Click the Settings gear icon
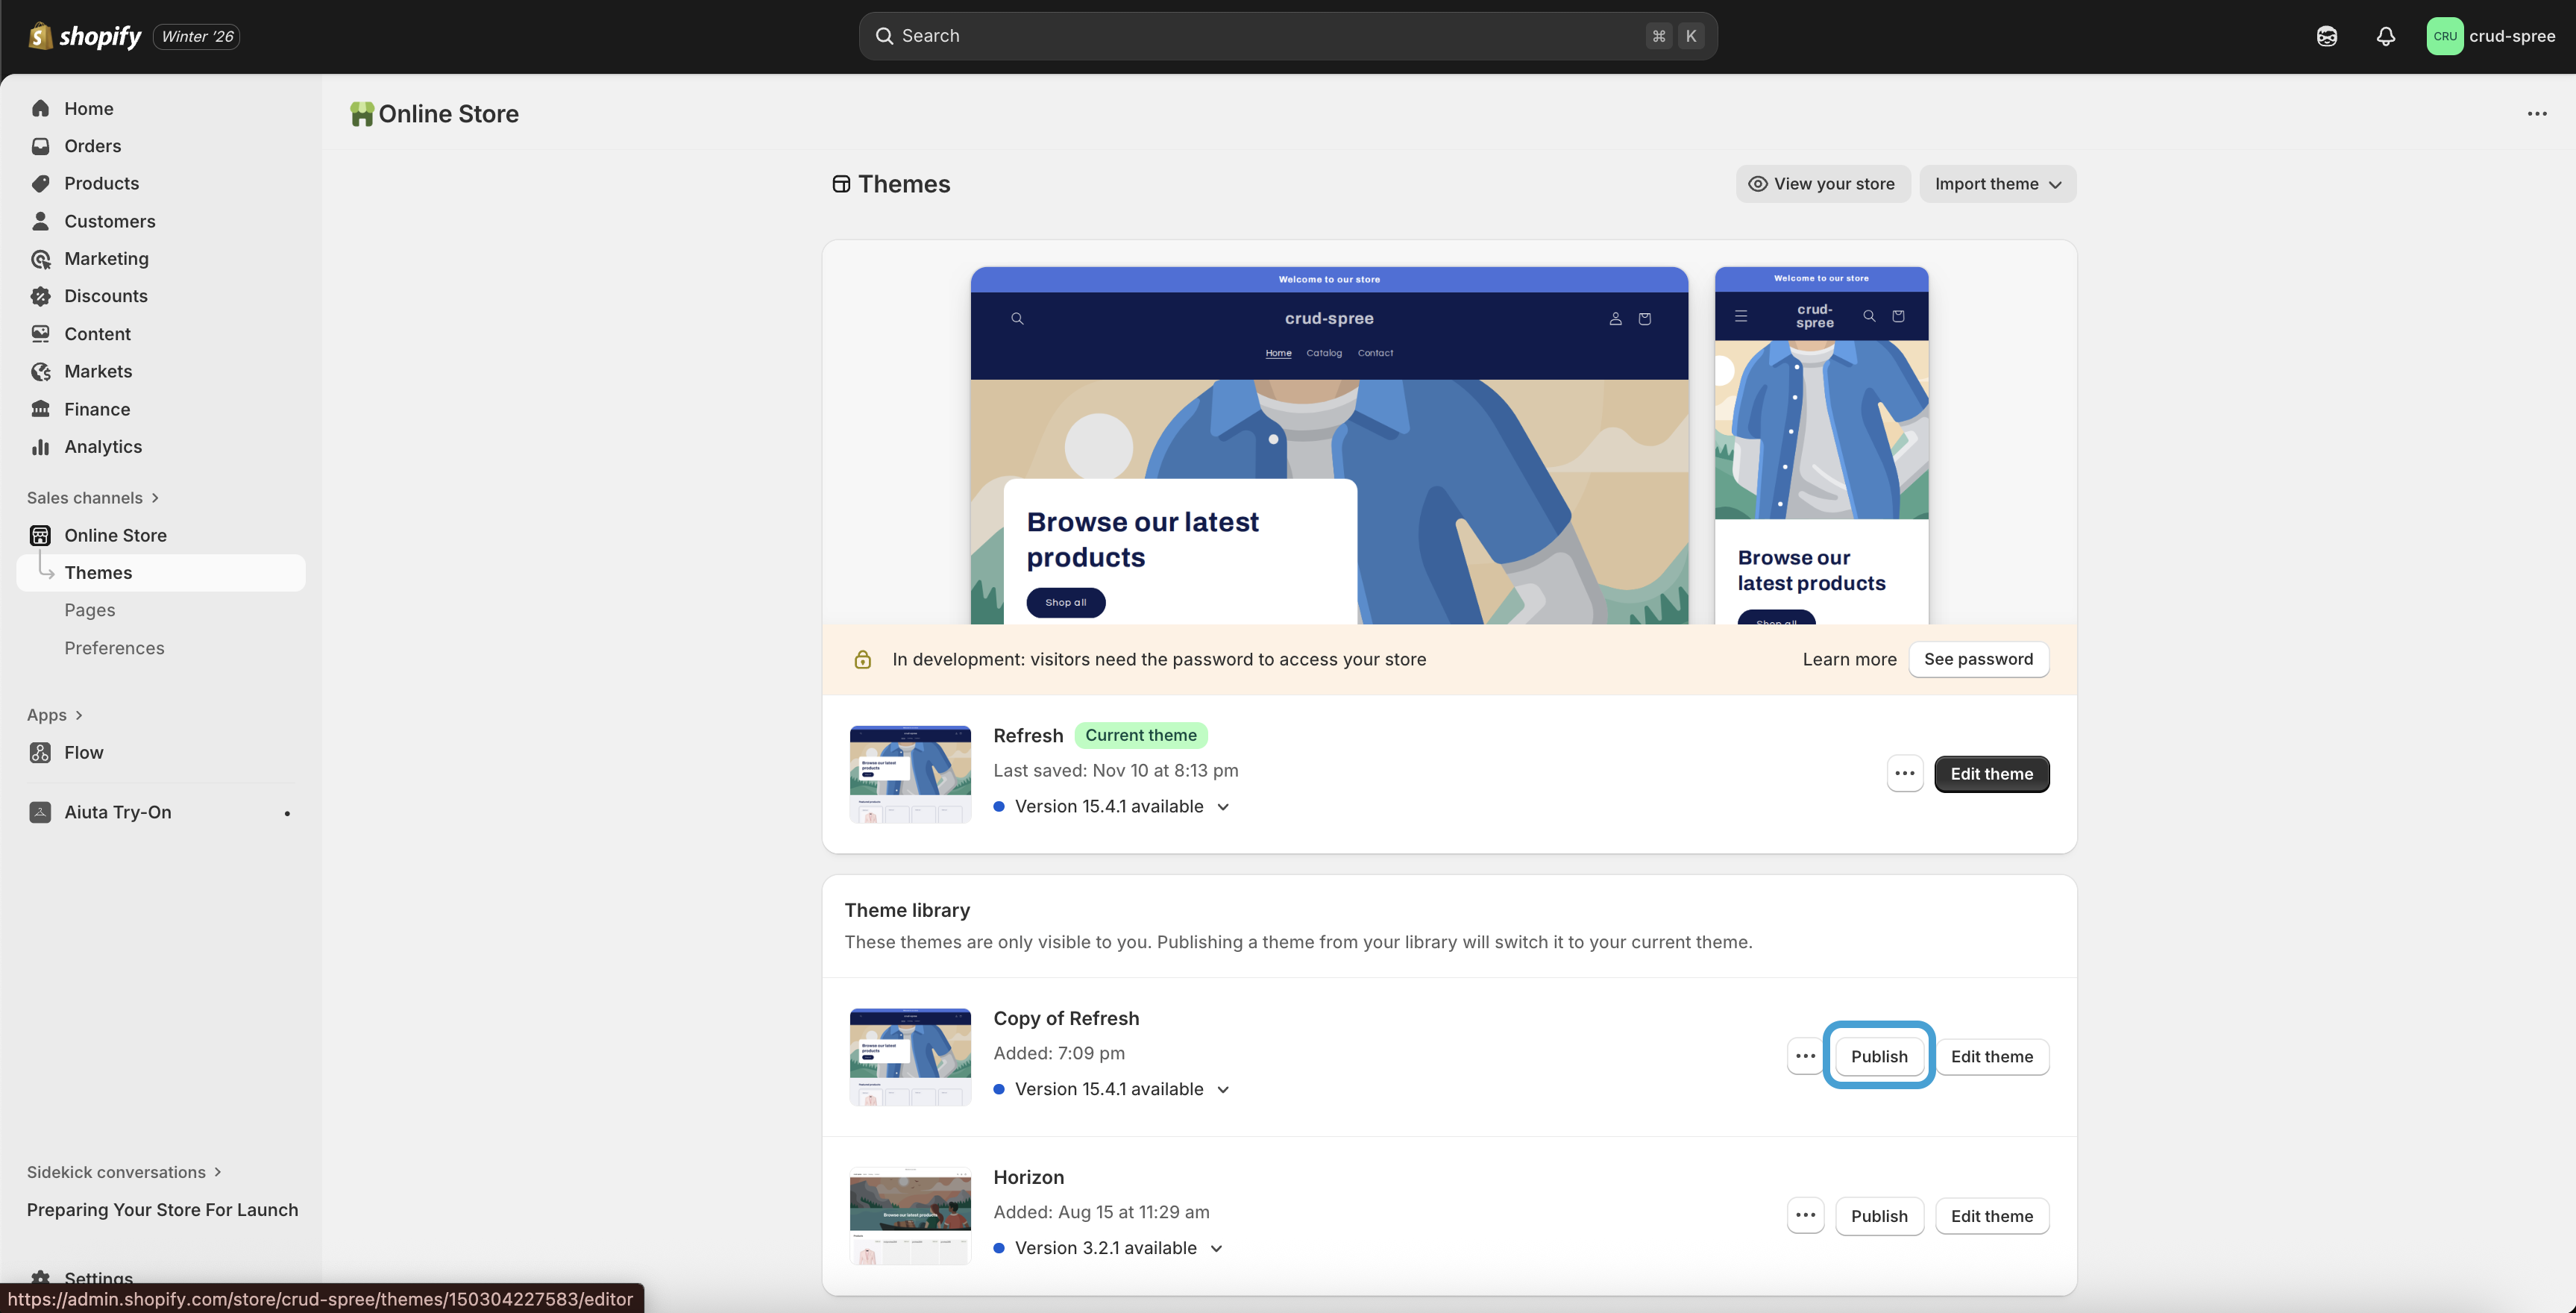 pos(40,1278)
